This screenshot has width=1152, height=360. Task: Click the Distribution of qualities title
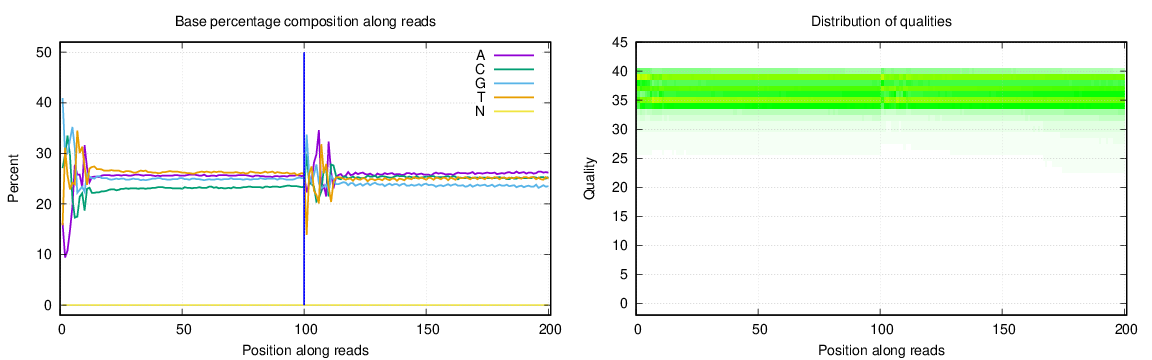click(881, 22)
